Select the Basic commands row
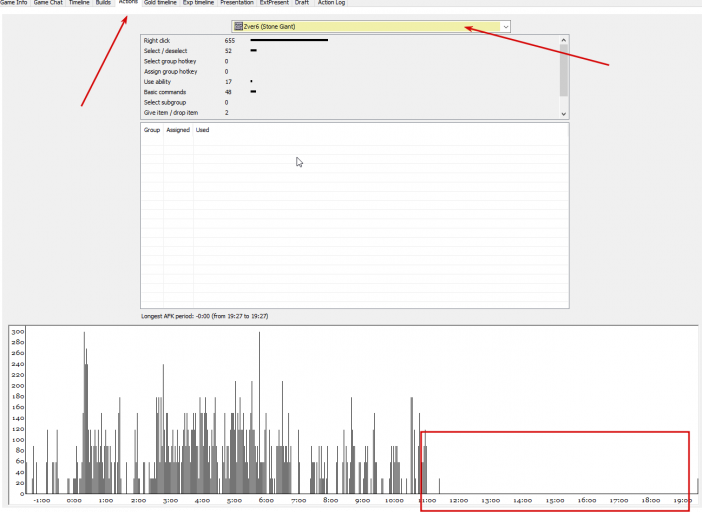The height and width of the screenshot is (512, 702). point(350,92)
